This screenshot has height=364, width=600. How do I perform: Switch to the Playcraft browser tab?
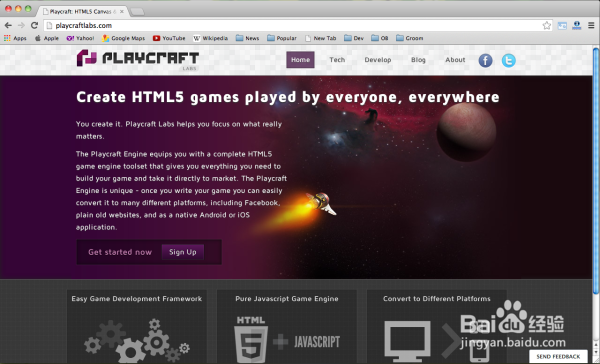pyautogui.click(x=82, y=11)
